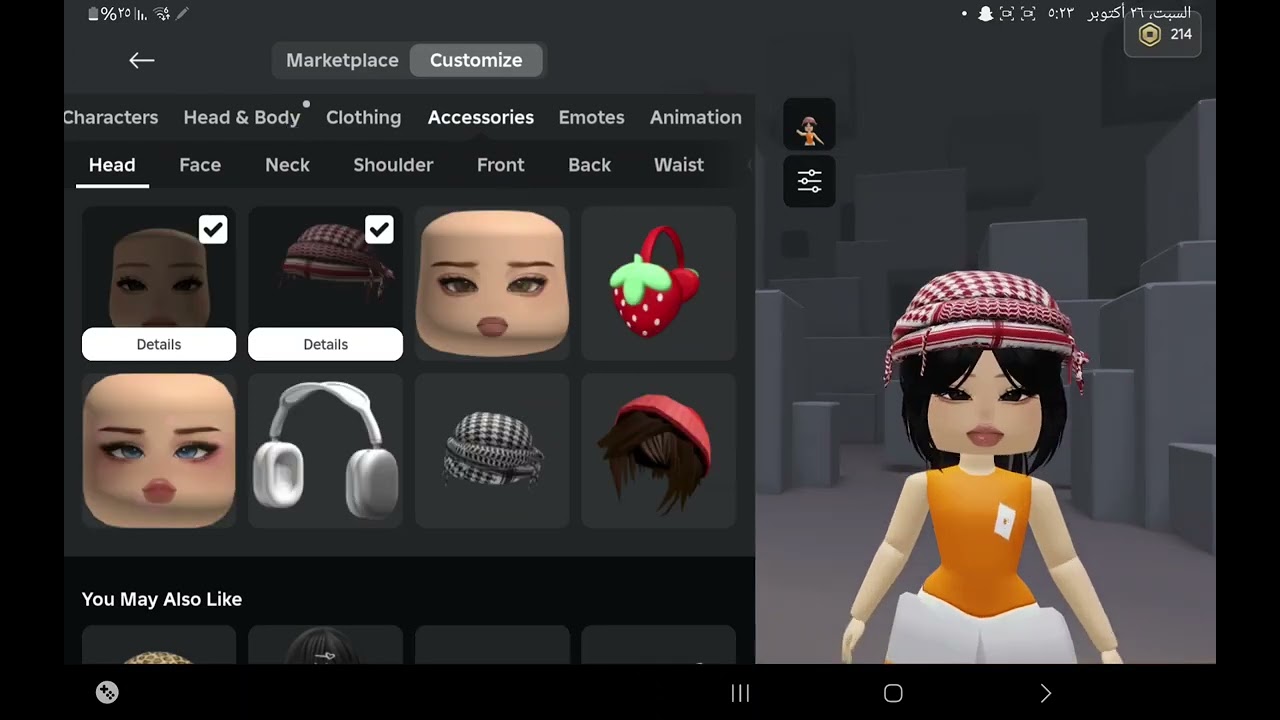Image resolution: width=1280 pixels, height=720 pixels.
Task: Switch to the Back accessories subtab
Action: [589, 165]
